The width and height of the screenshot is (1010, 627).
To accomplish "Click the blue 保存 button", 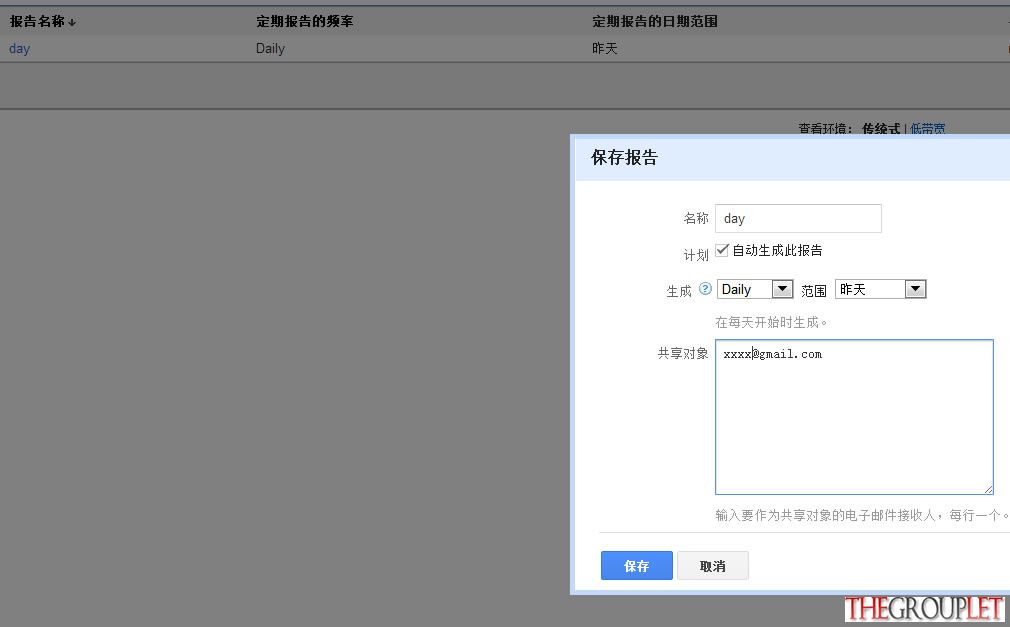I will point(636,565).
